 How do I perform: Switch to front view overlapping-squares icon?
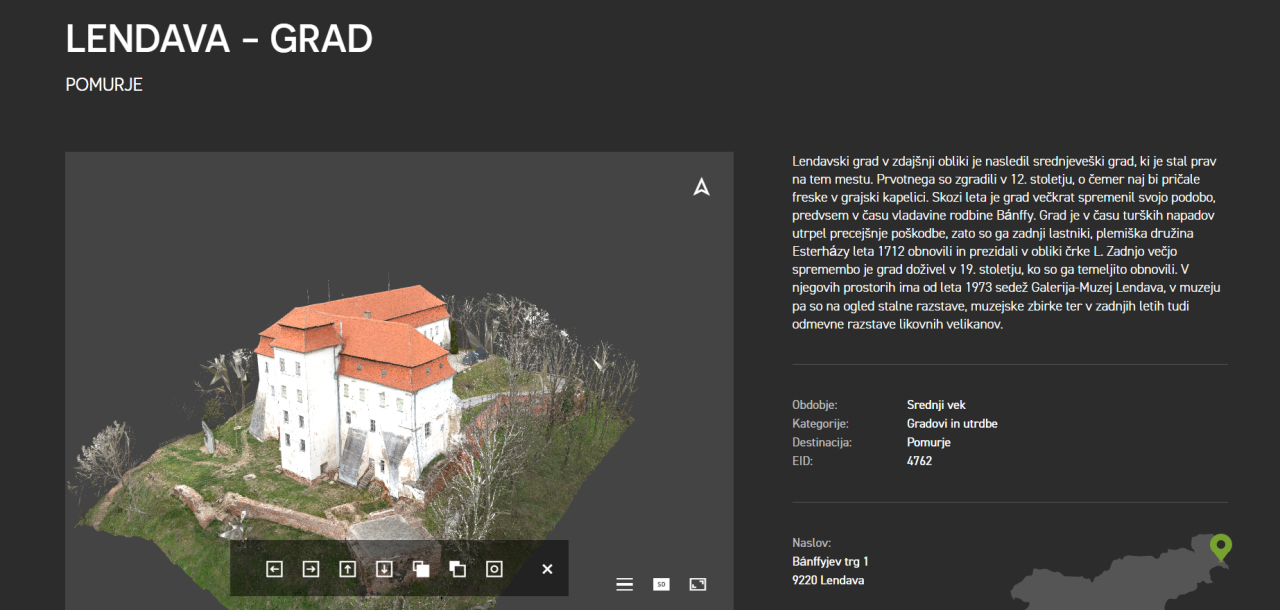click(x=421, y=569)
